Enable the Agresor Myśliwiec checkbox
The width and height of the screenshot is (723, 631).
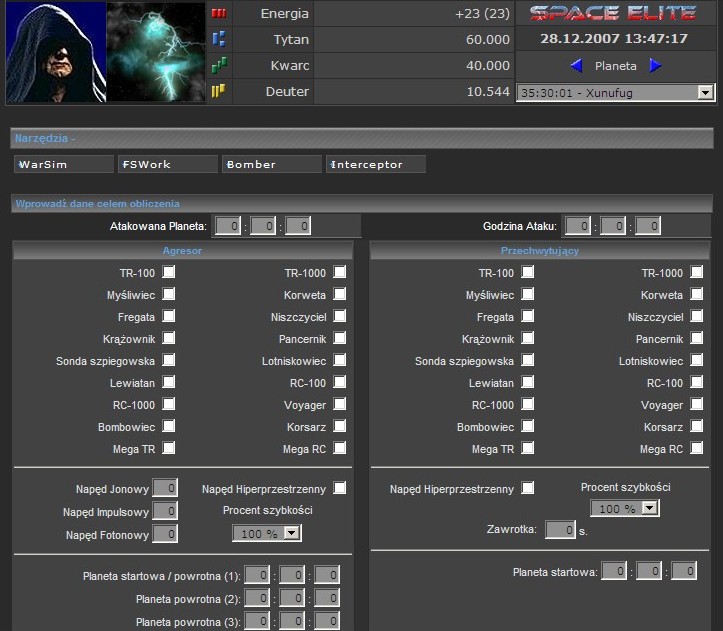pyautogui.click(x=169, y=294)
